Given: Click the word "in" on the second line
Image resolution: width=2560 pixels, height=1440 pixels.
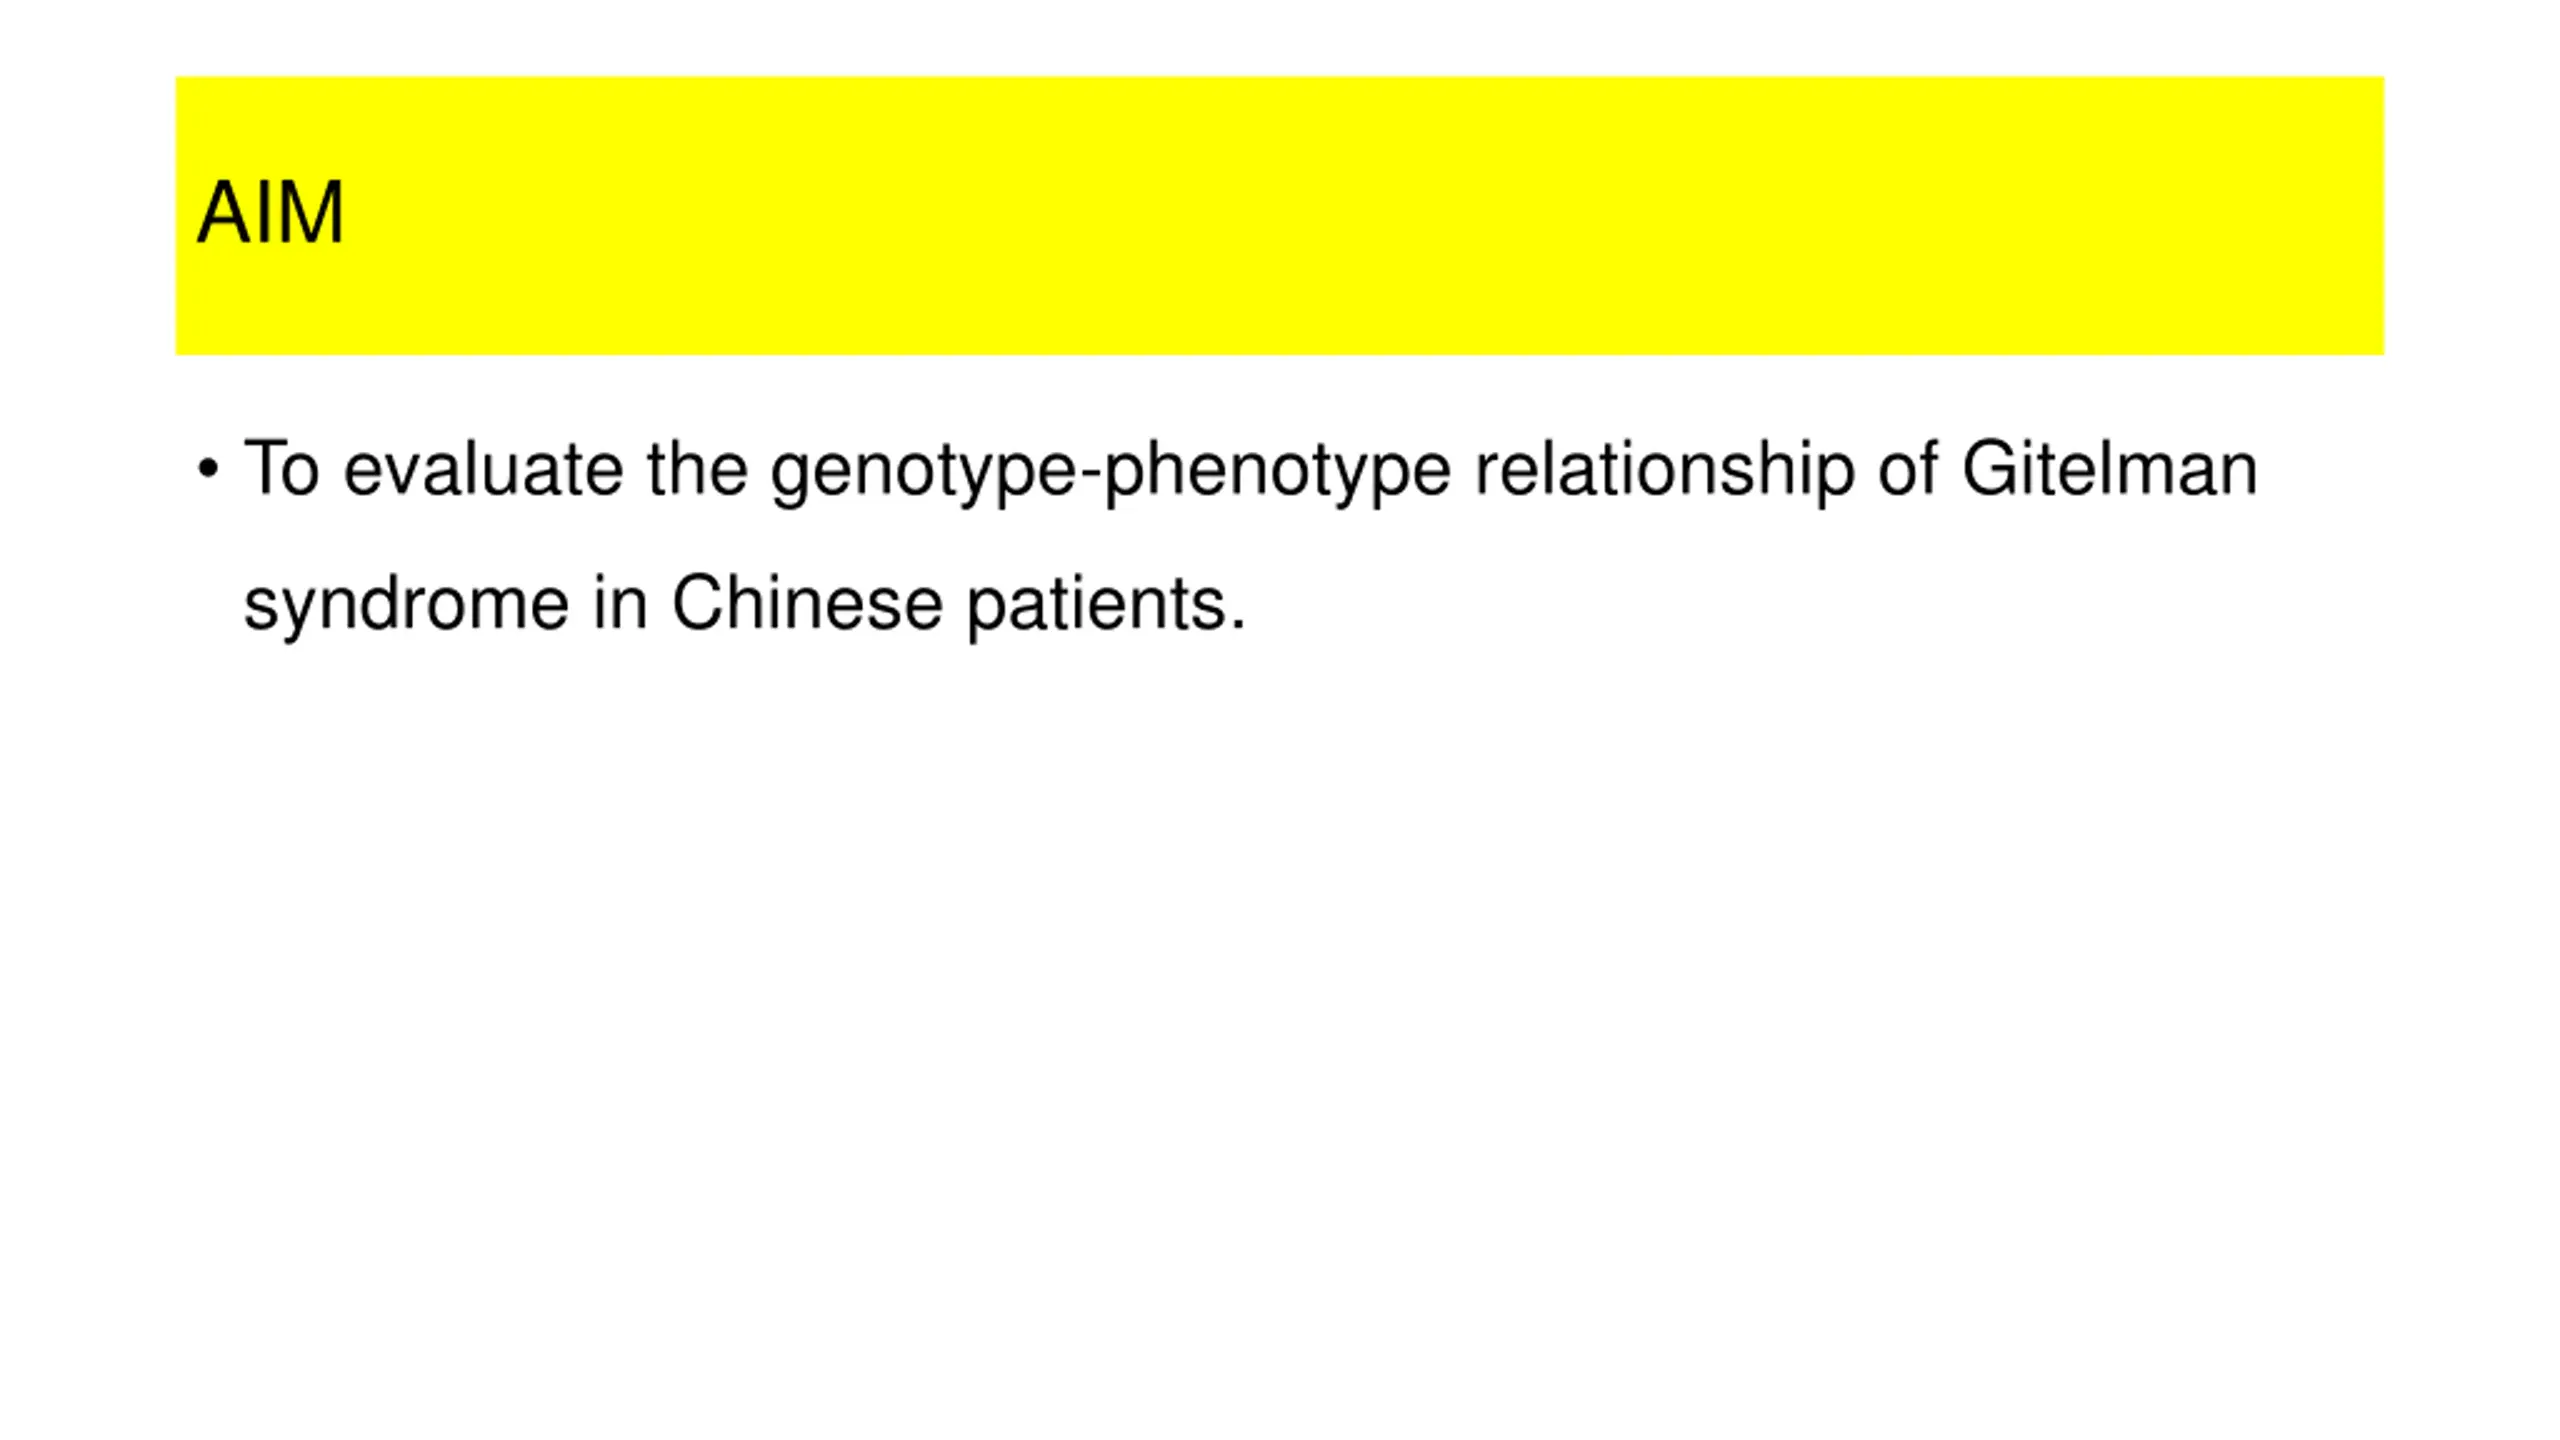Looking at the screenshot, I should tap(619, 603).
